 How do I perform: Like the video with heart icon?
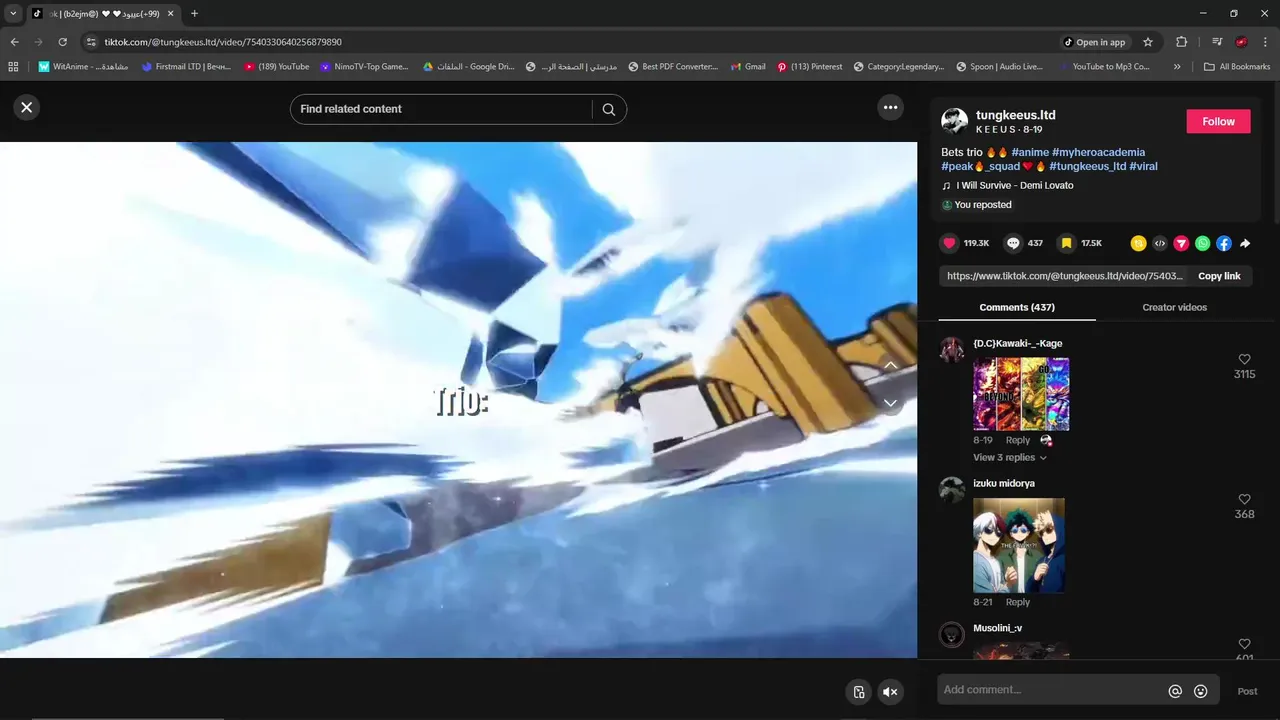(949, 243)
